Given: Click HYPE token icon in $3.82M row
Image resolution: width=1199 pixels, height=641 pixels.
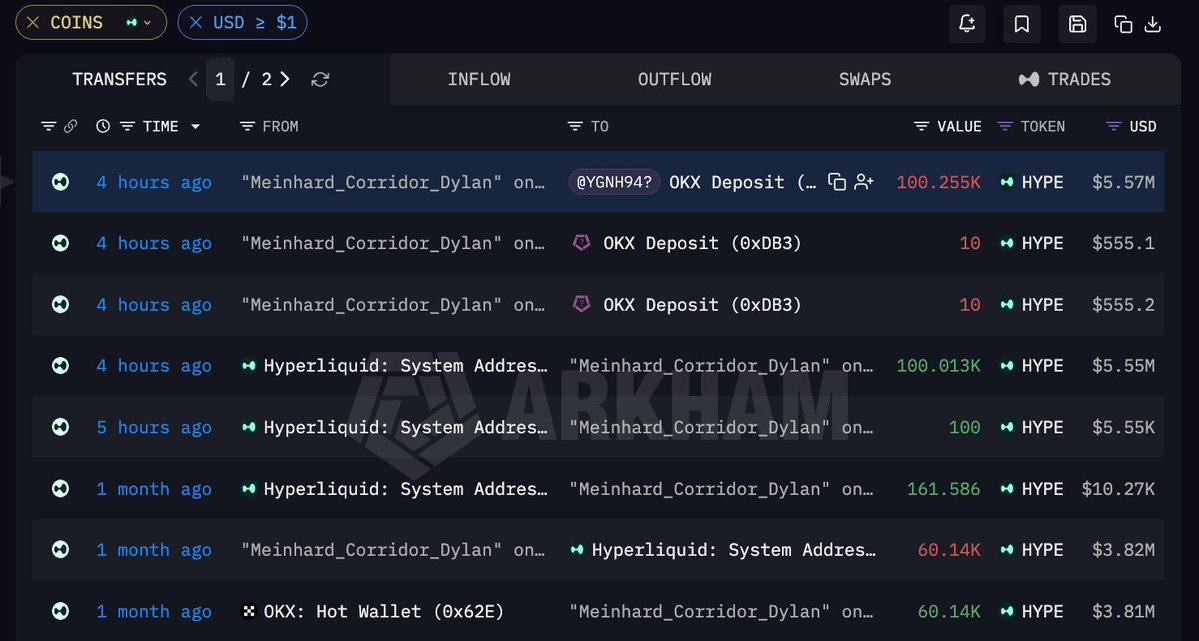Looking at the screenshot, I should pos(1007,550).
